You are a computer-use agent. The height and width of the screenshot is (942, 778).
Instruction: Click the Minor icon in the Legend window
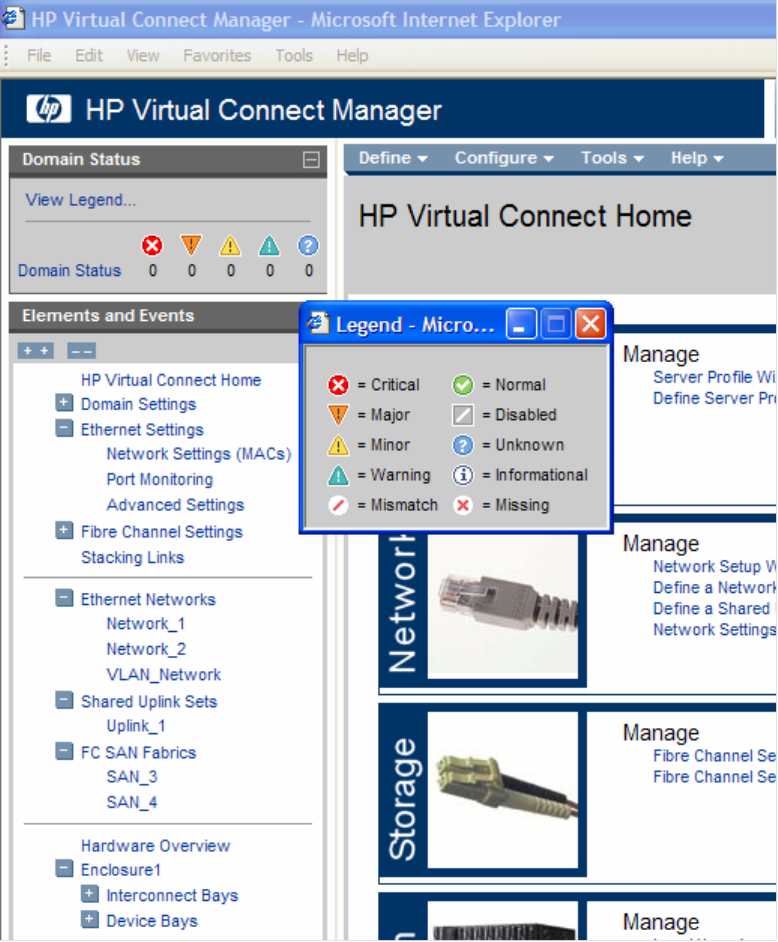click(x=338, y=445)
